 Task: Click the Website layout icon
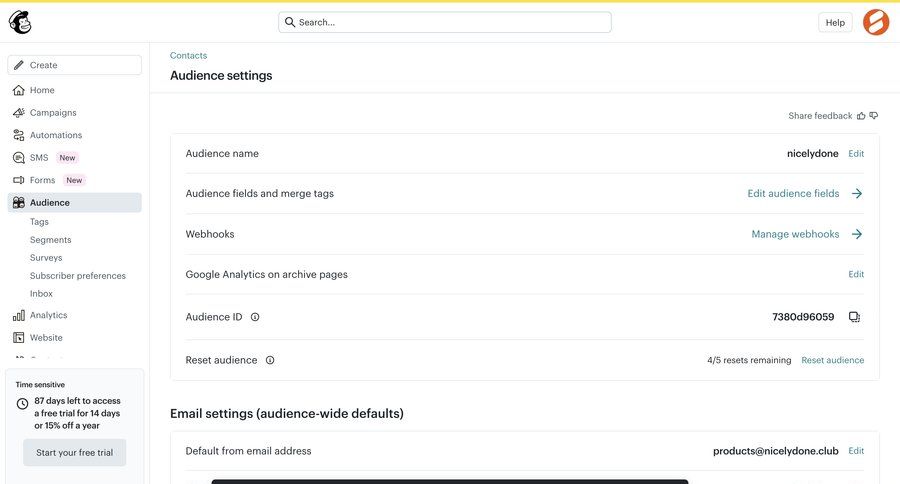pos(19,338)
